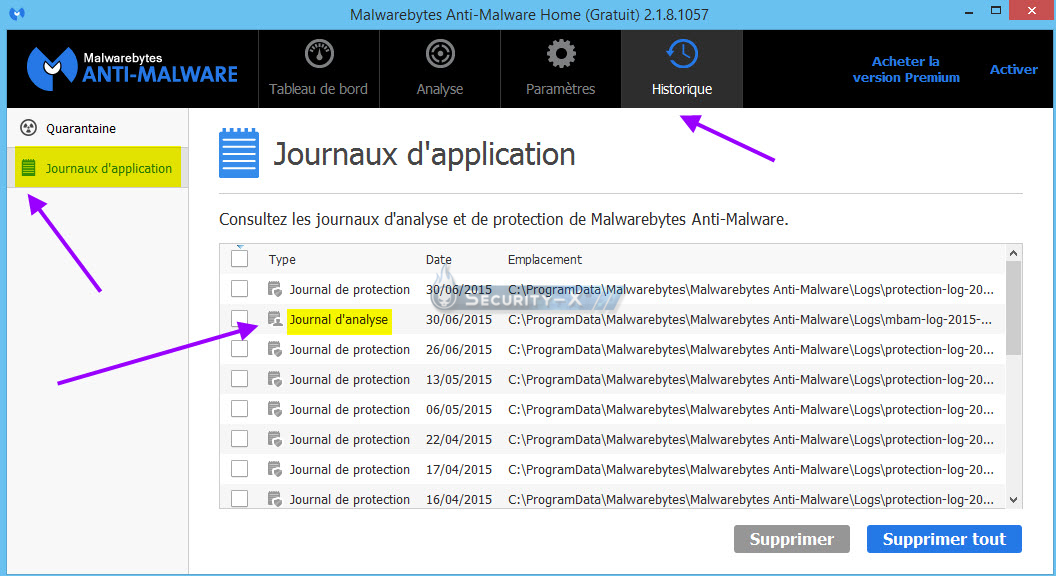Open Quarantaine in the sidebar
The image size is (1056, 576).
point(98,128)
